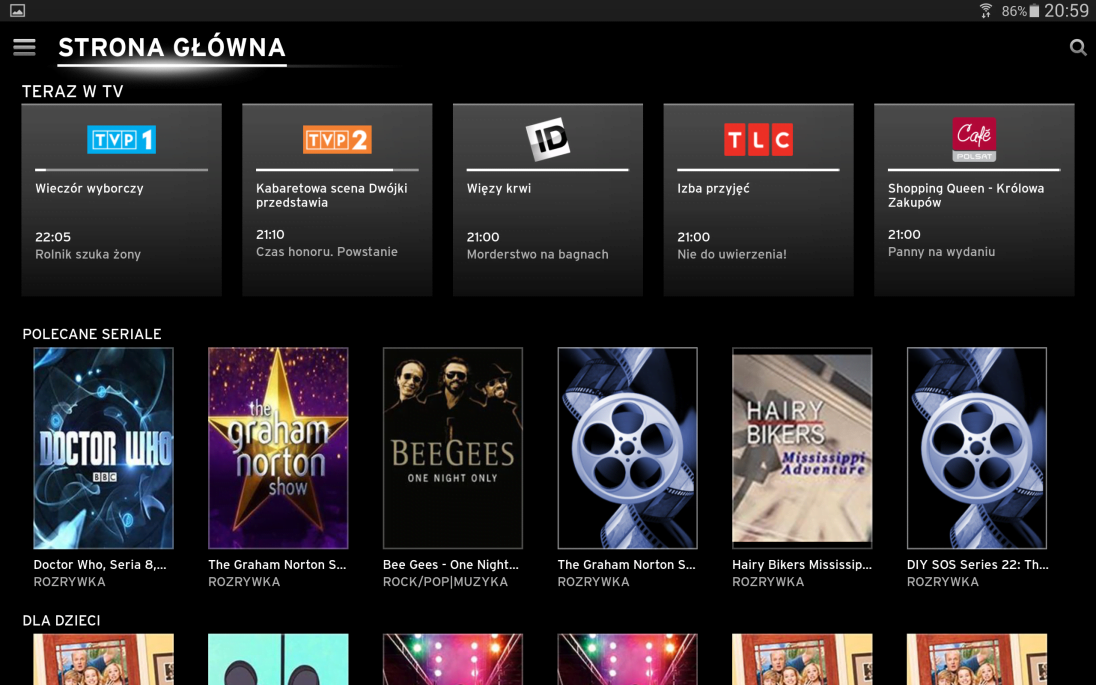
Task: Click the ROCK/POP|MUZYKA genre label
Action: [x=445, y=582]
